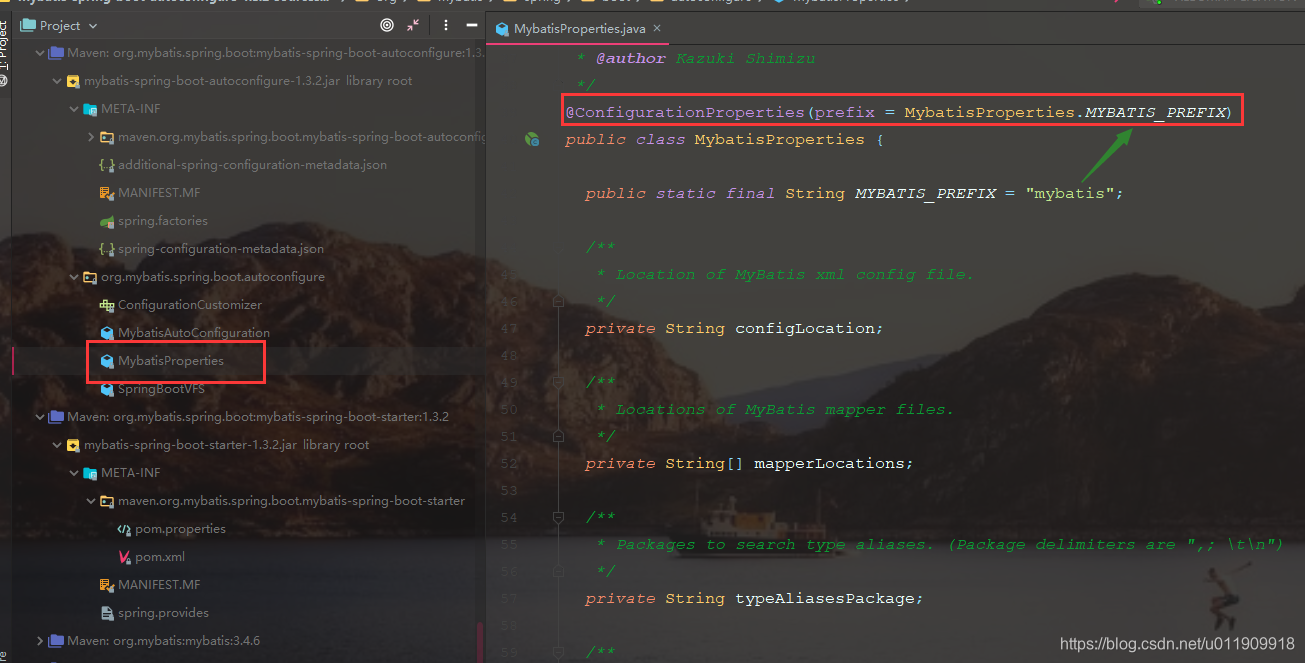
Task: Click the MYBATIS_PREFIX constant declaration
Action: (925, 193)
